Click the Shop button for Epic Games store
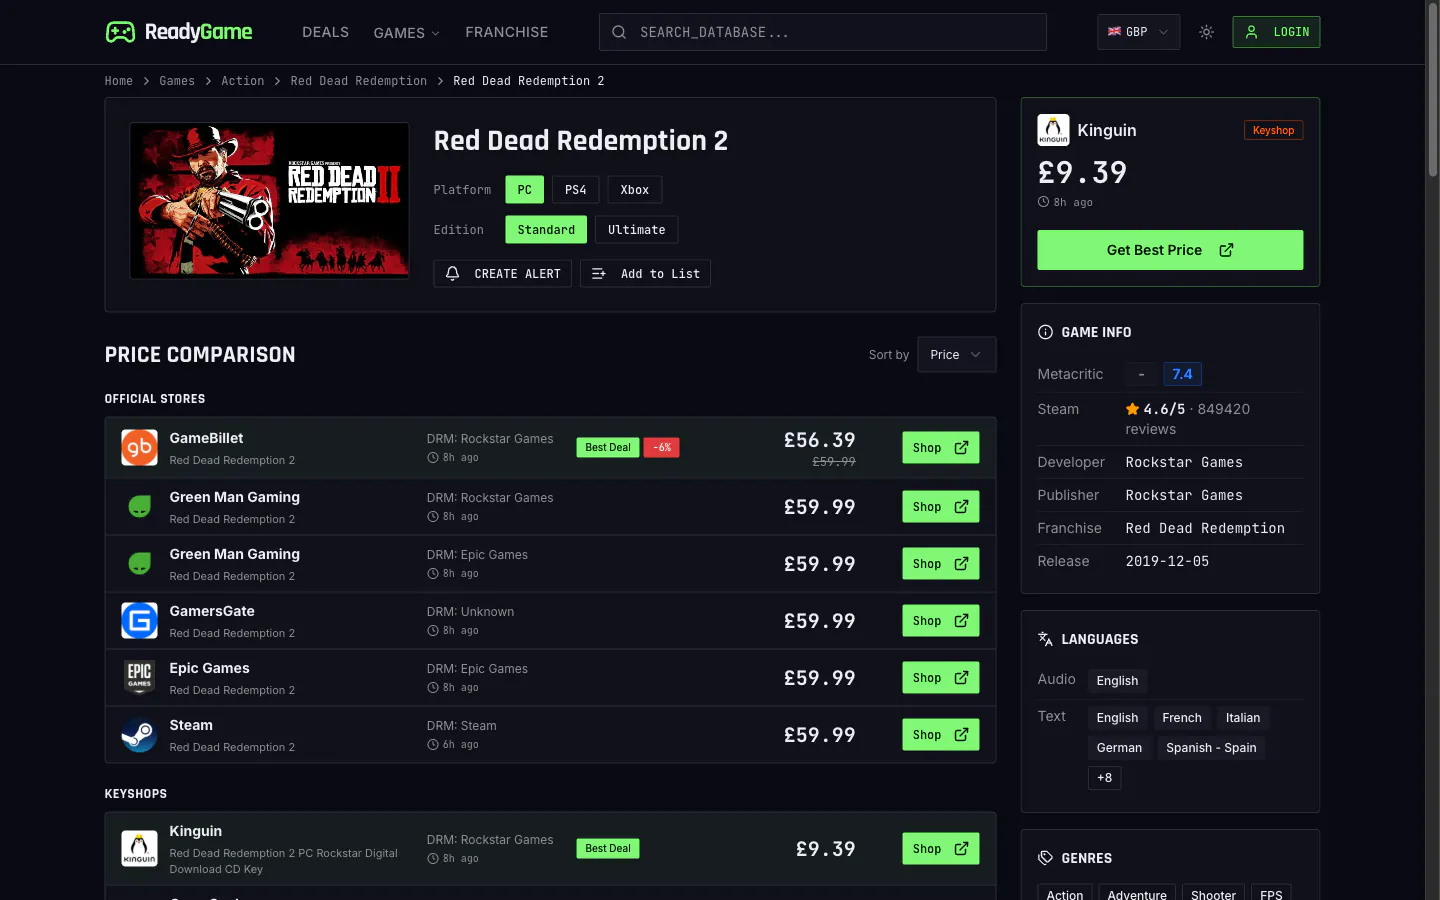 941,678
